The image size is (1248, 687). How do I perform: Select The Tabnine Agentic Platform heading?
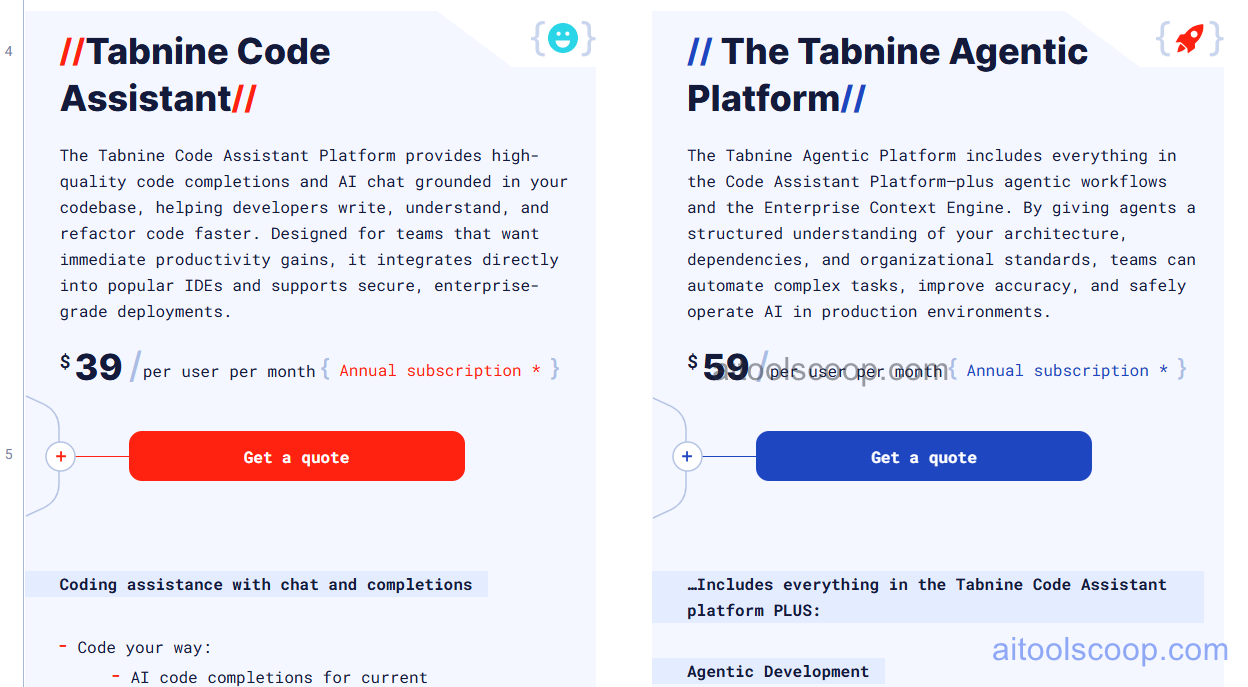click(887, 74)
